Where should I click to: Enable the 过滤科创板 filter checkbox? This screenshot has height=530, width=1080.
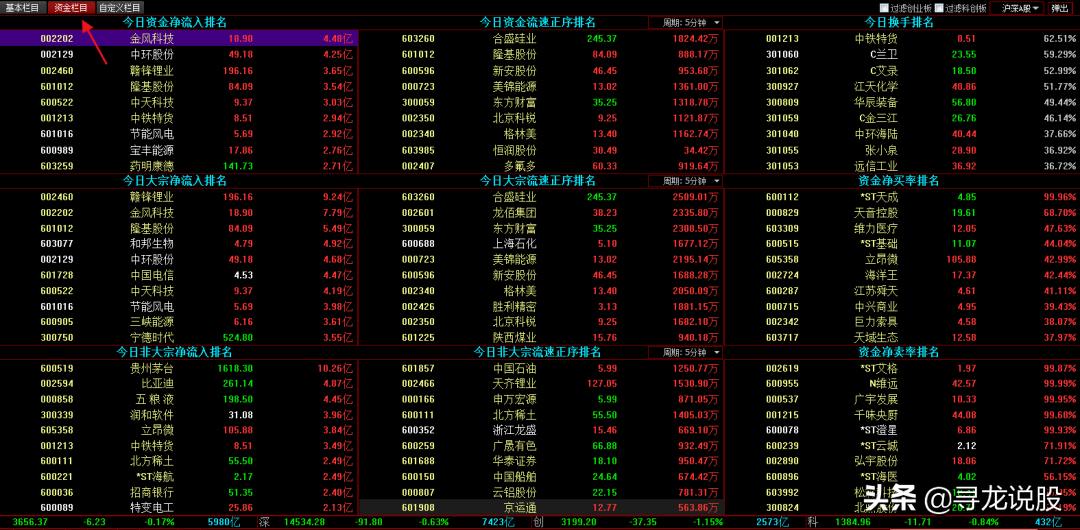[x=939, y=8]
